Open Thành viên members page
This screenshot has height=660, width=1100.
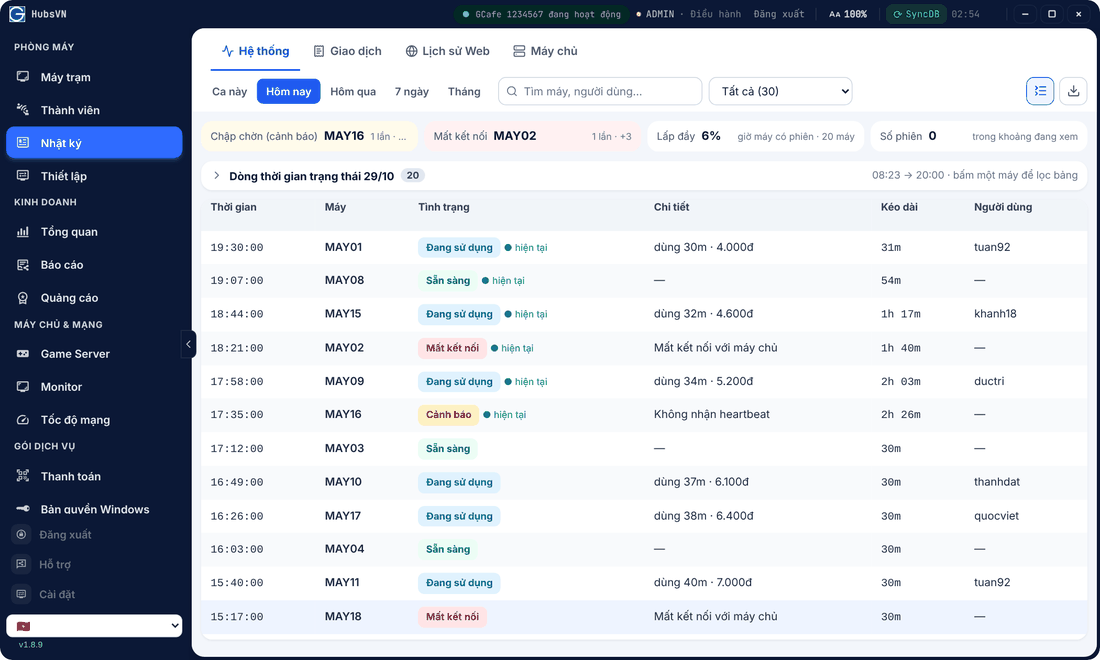tap(94, 110)
